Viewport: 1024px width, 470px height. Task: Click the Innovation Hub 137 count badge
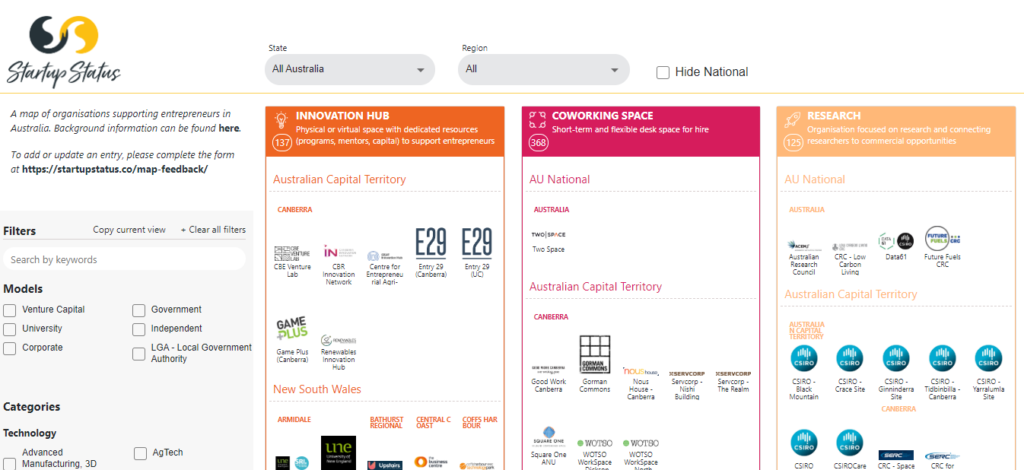click(x=282, y=143)
